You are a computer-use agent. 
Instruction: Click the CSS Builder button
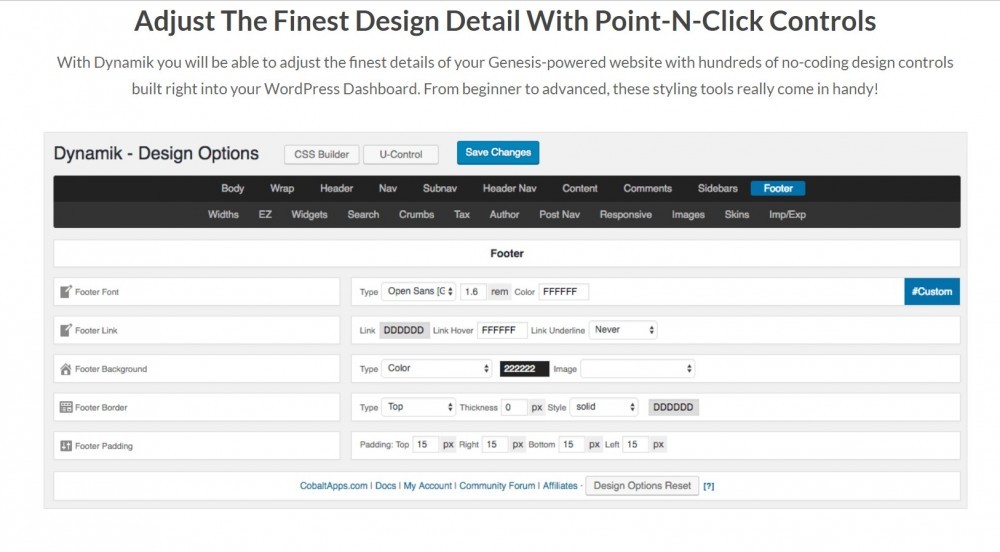pyautogui.click(x=321, y=154)
